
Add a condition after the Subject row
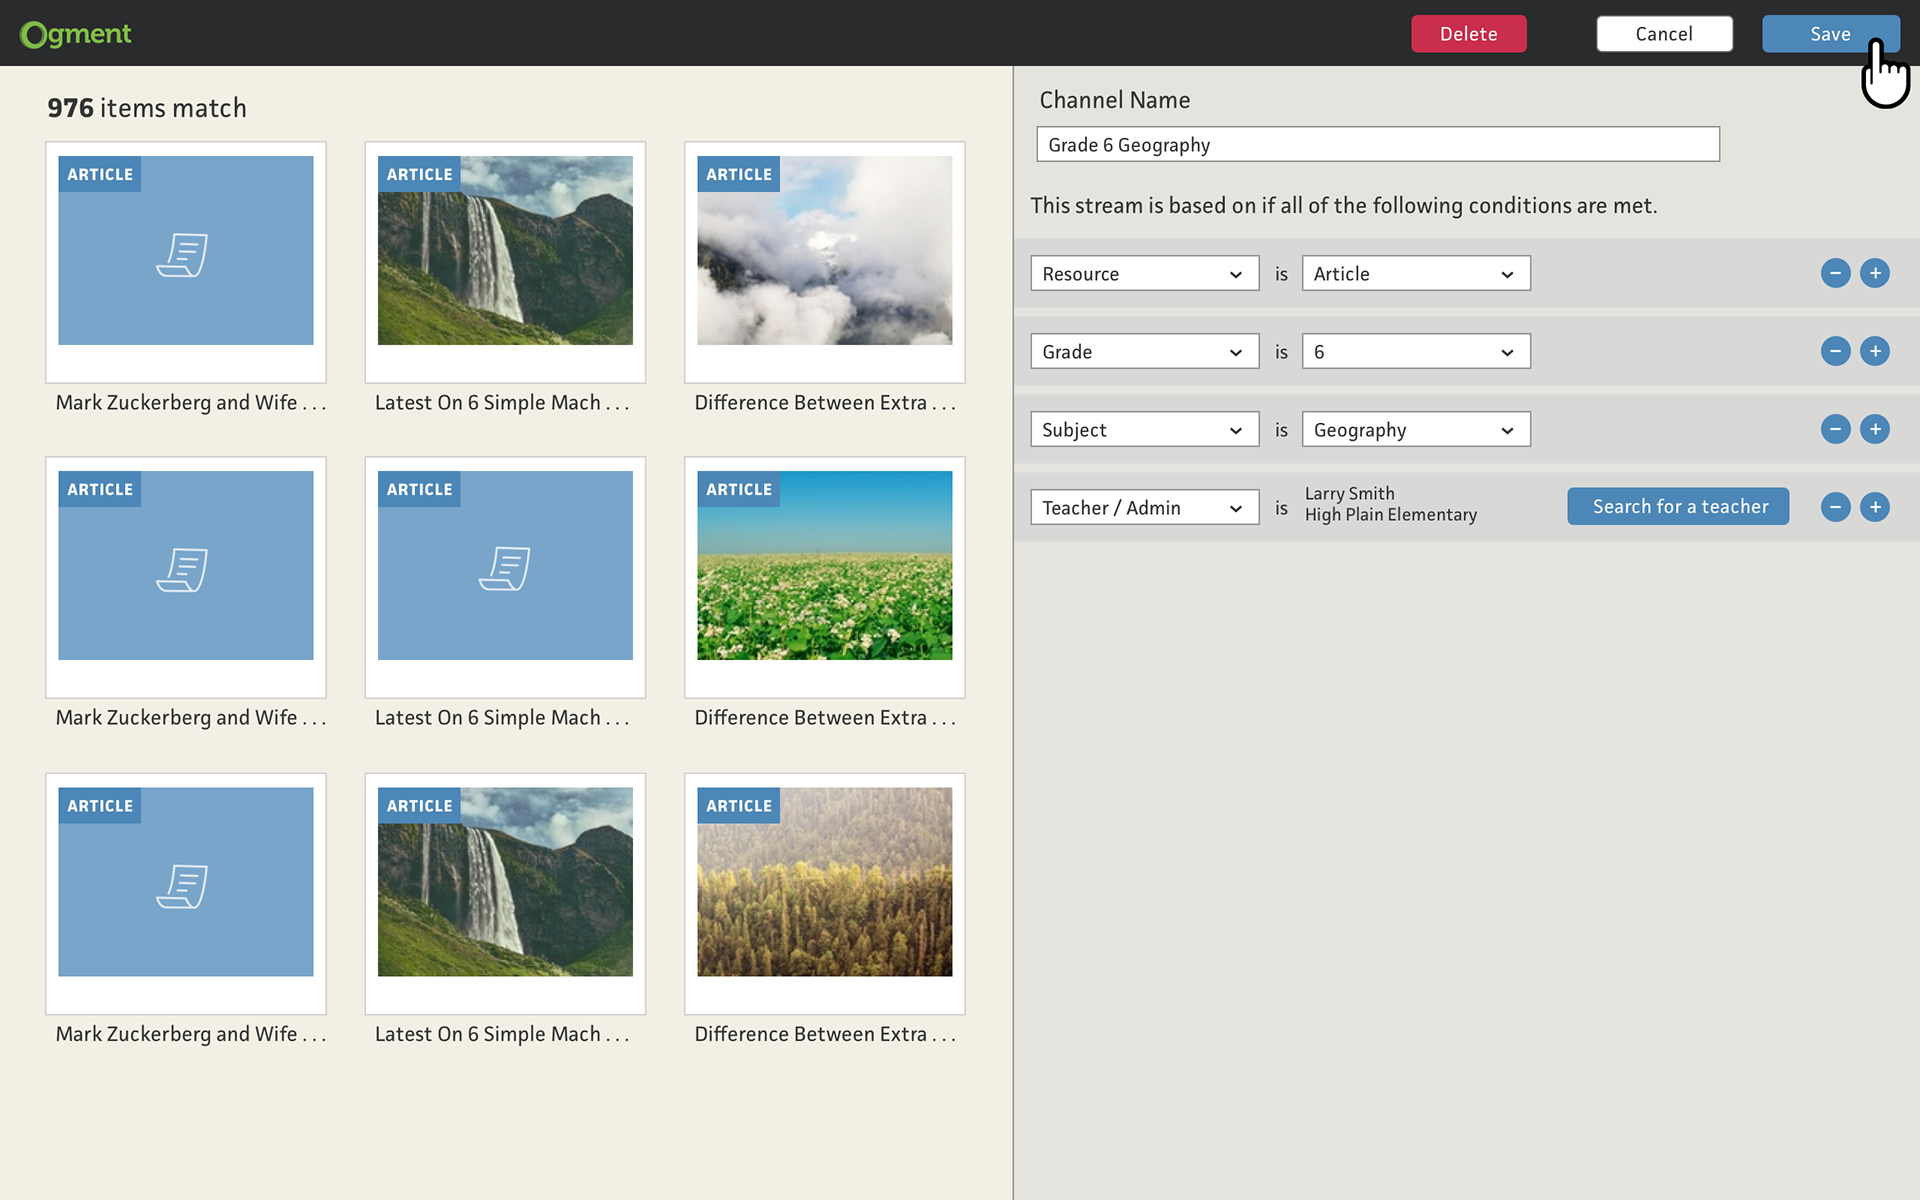(x=1875, y=429)
